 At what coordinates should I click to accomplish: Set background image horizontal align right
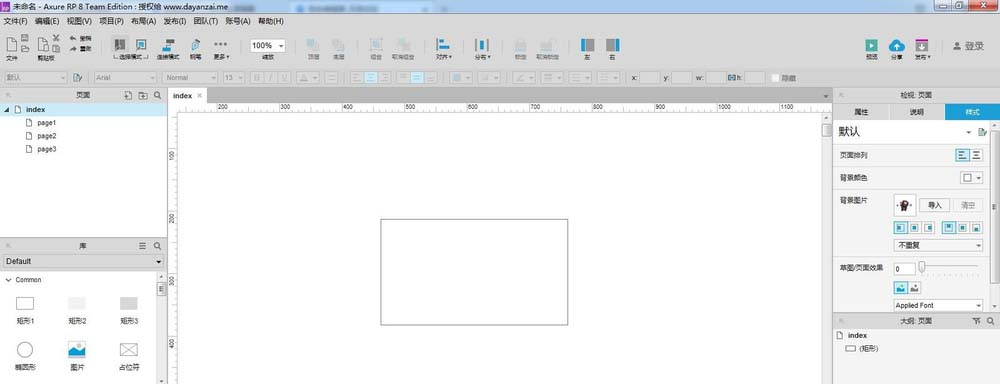(929, 227)
